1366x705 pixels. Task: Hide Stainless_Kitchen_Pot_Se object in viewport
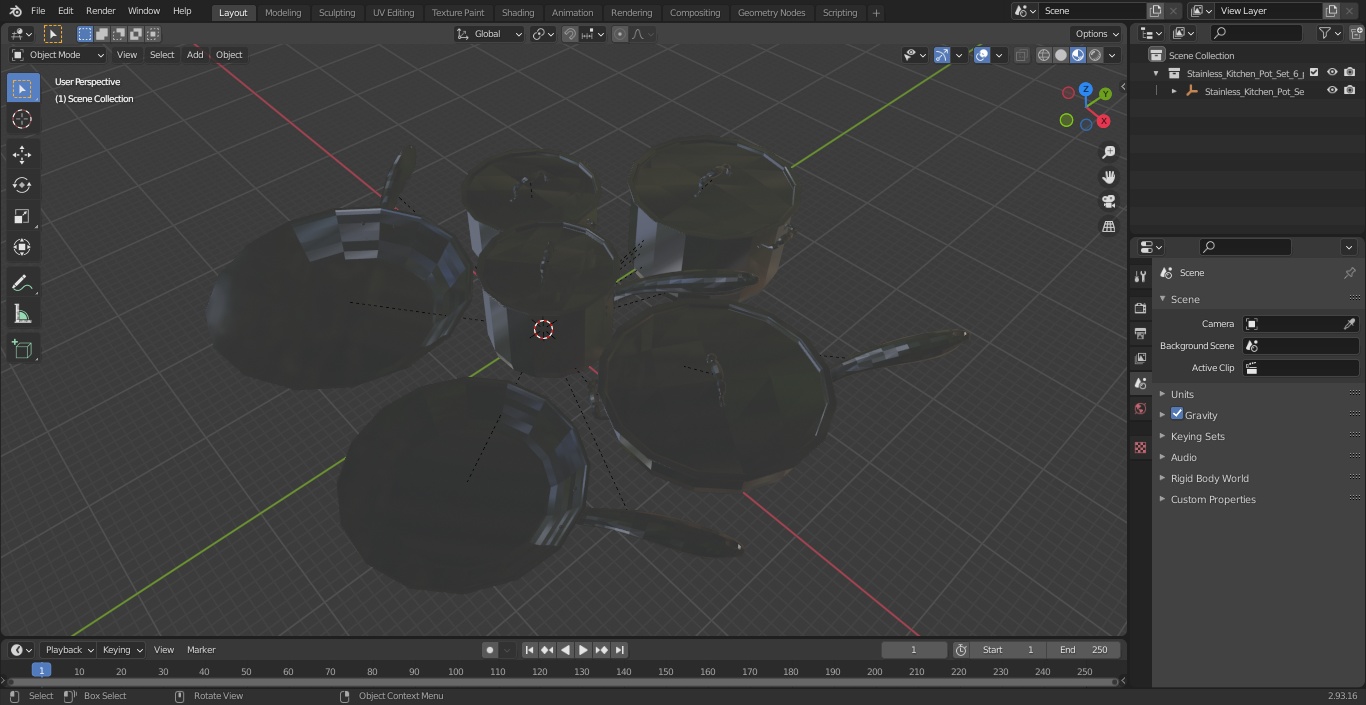point(1332,91)
